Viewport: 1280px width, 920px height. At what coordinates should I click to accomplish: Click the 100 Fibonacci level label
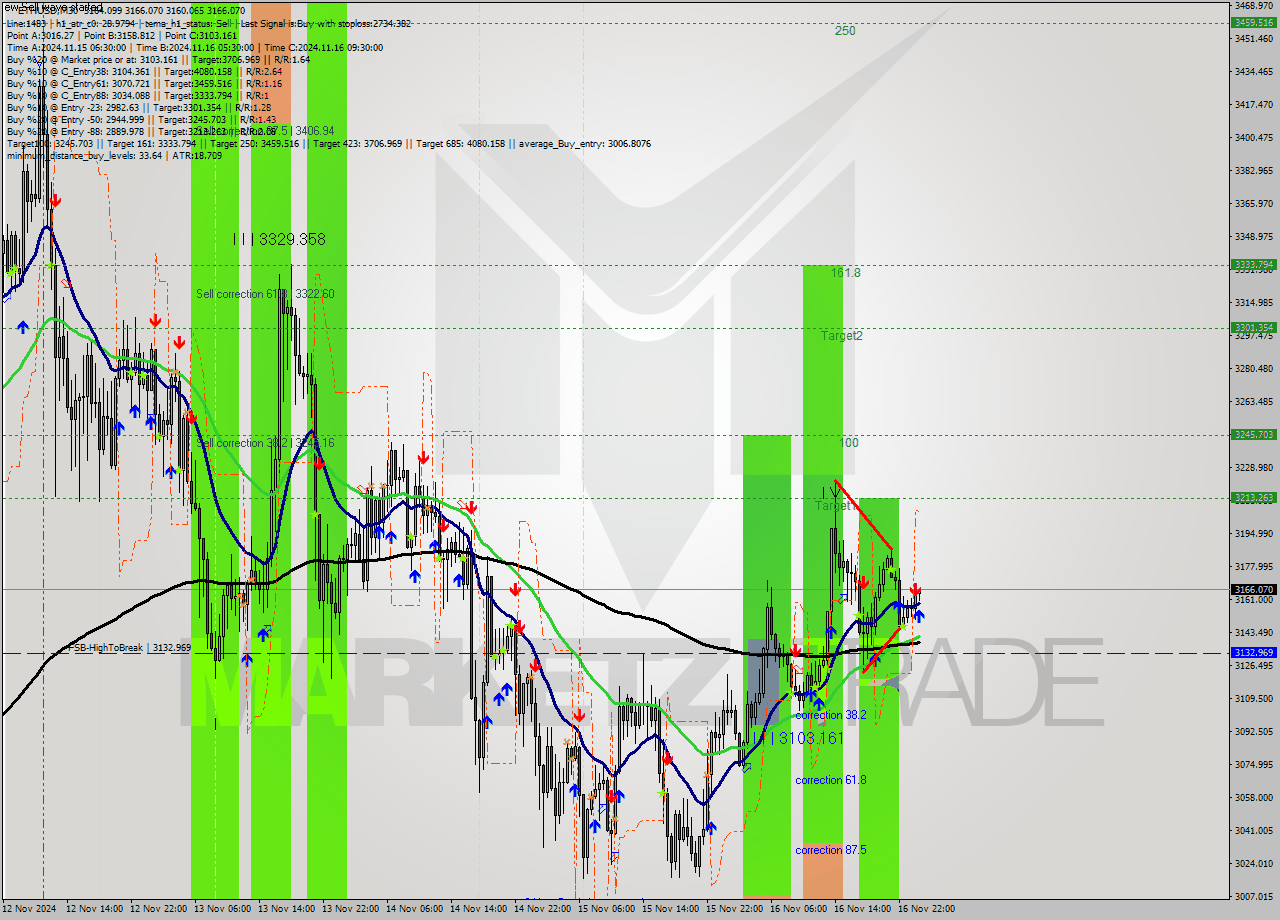pos(849,442)
